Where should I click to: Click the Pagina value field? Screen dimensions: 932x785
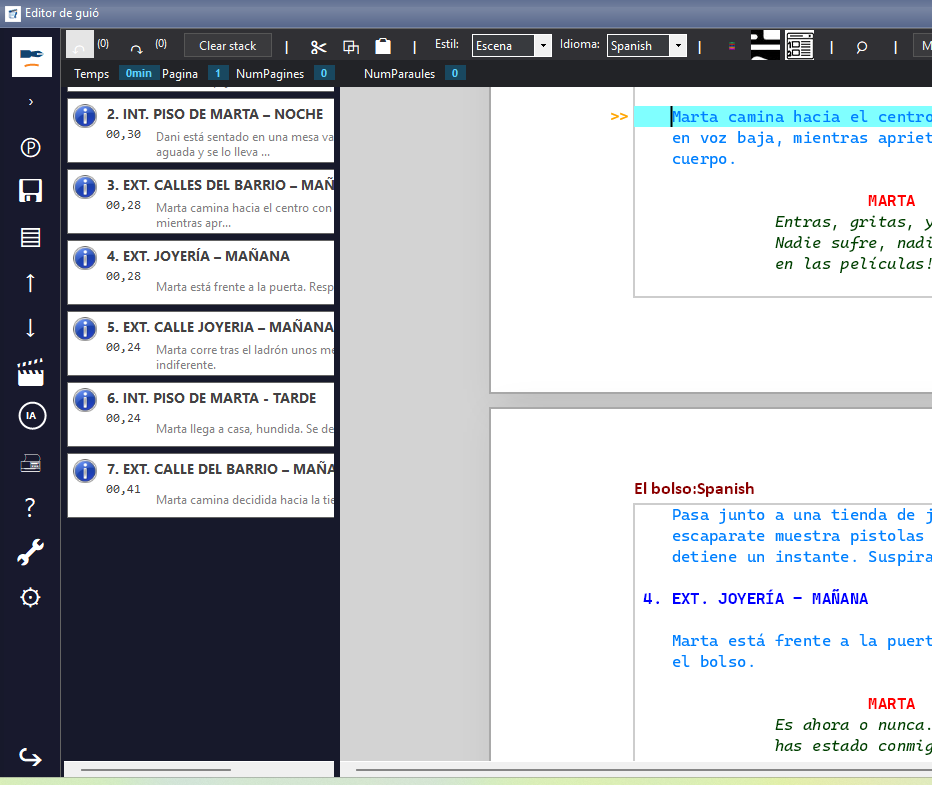[218, 73]
